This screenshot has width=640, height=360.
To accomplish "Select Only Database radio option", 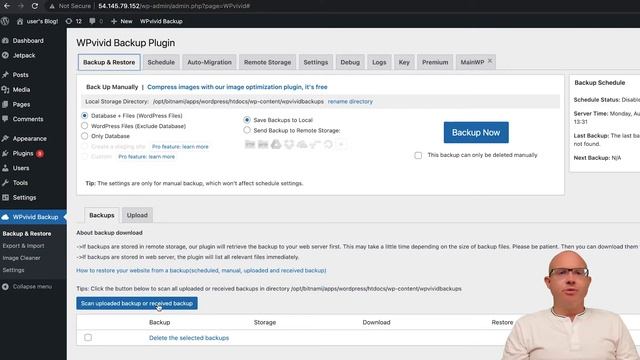I will pos(84,136).
